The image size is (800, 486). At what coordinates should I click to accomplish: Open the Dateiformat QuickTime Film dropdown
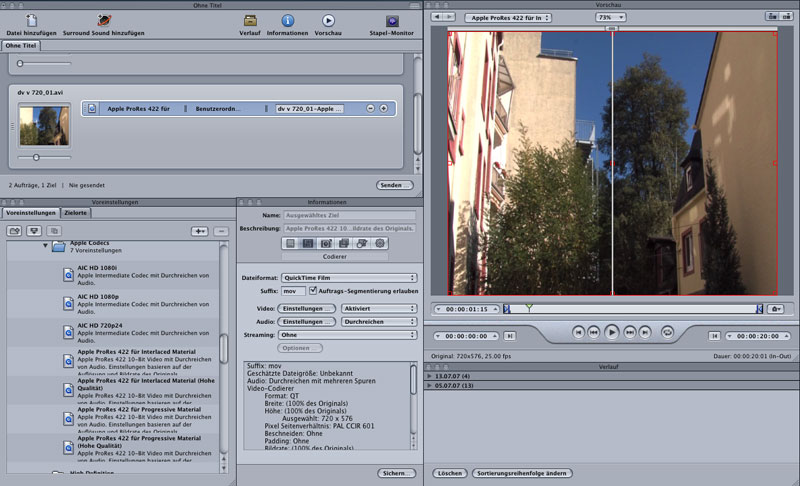pyautogui.click(x=348, y=277)
